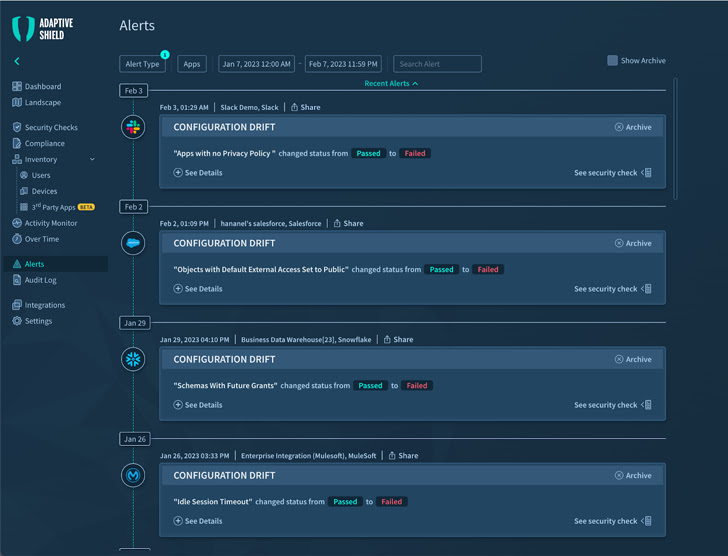Click "Idle Session Timeout" check name
The height and width of the screenshot is (556, 728).
[x=213, y=501]
